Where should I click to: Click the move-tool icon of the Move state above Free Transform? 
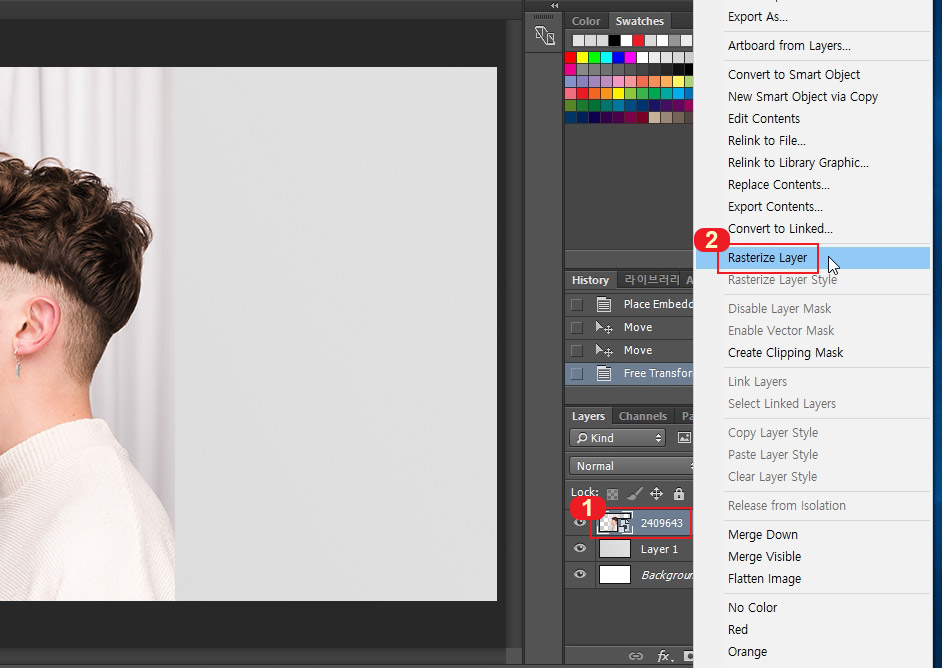pos(604,350)
